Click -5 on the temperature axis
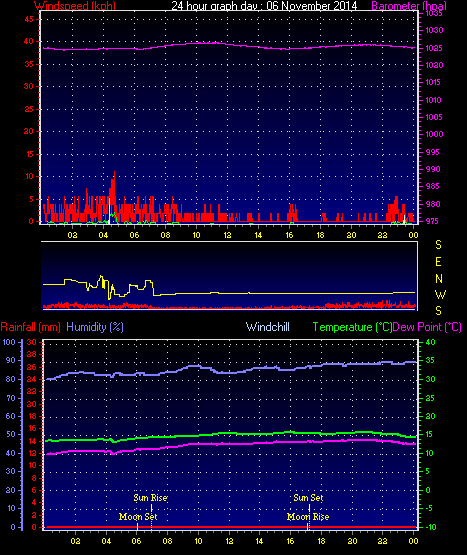This screenshot has width=467, height=555. (429, 508)
